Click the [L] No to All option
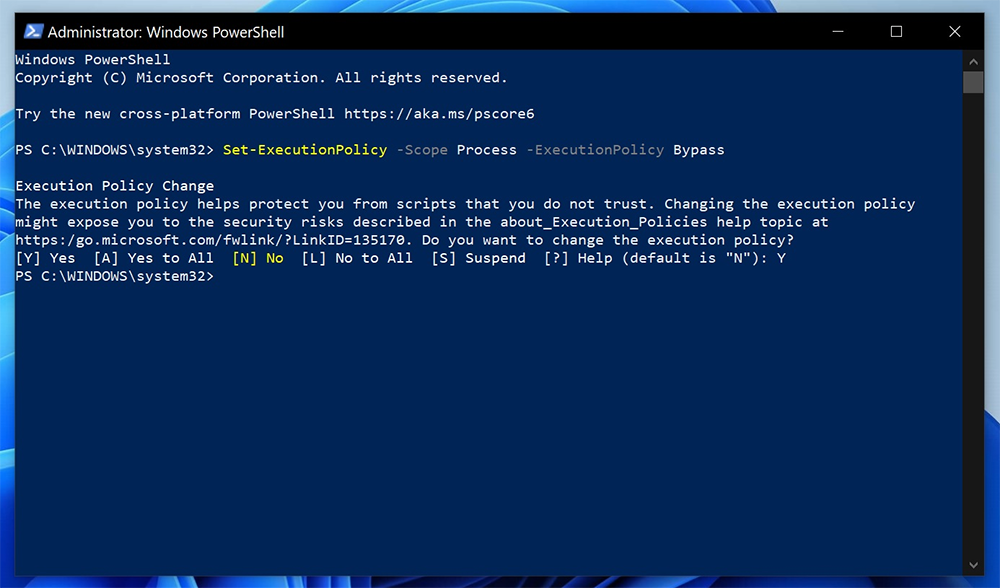Viewport: 1000px width, 588px height. point(358,258)
